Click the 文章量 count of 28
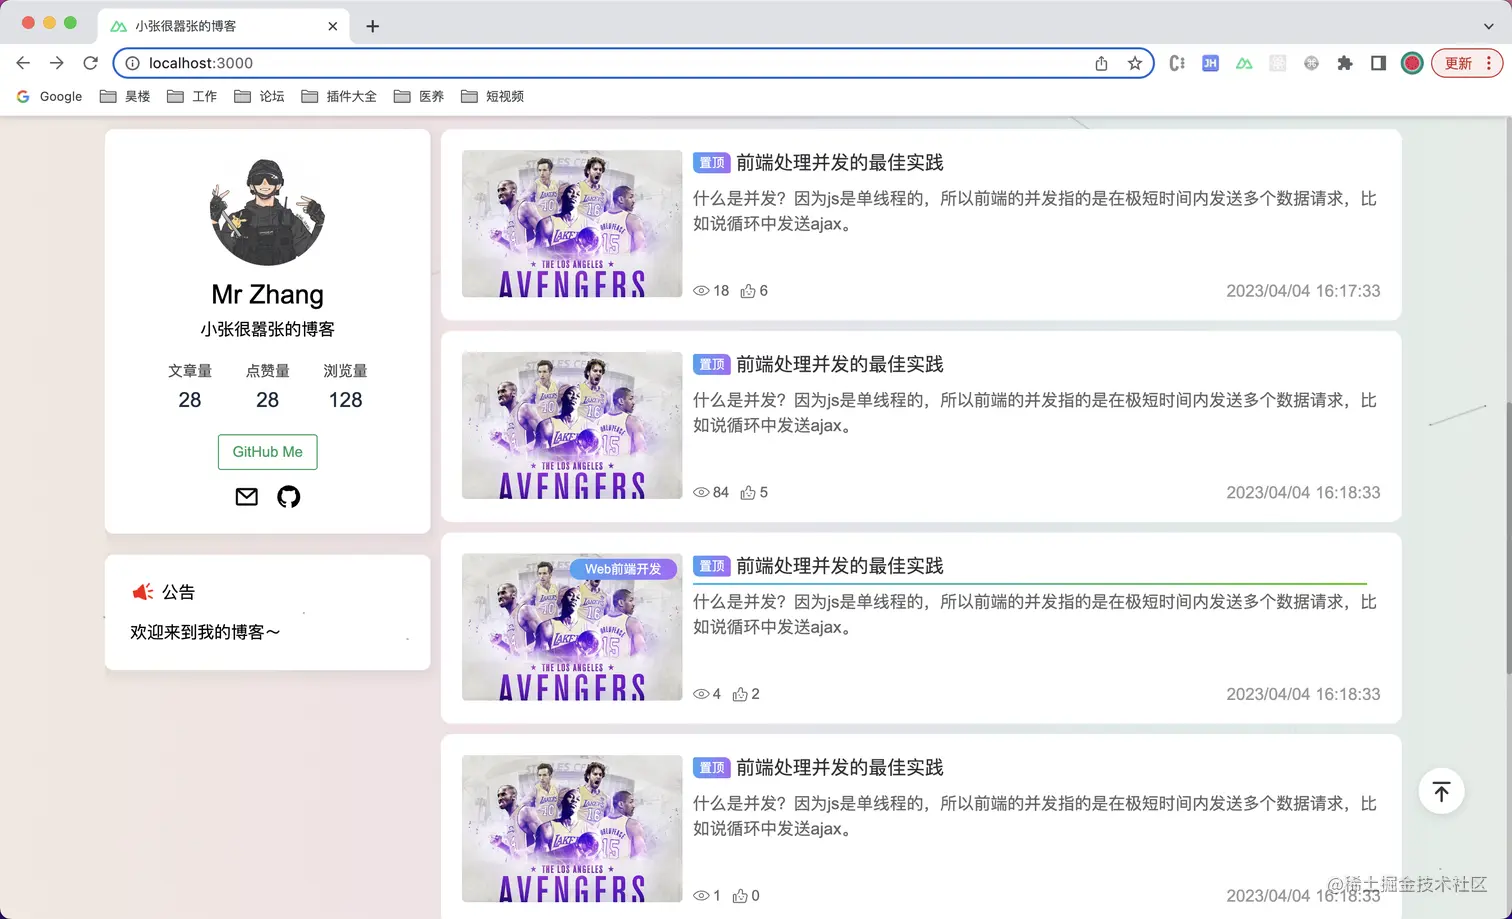This screenshot has width=1512, height=919. [x=190, y=400]
